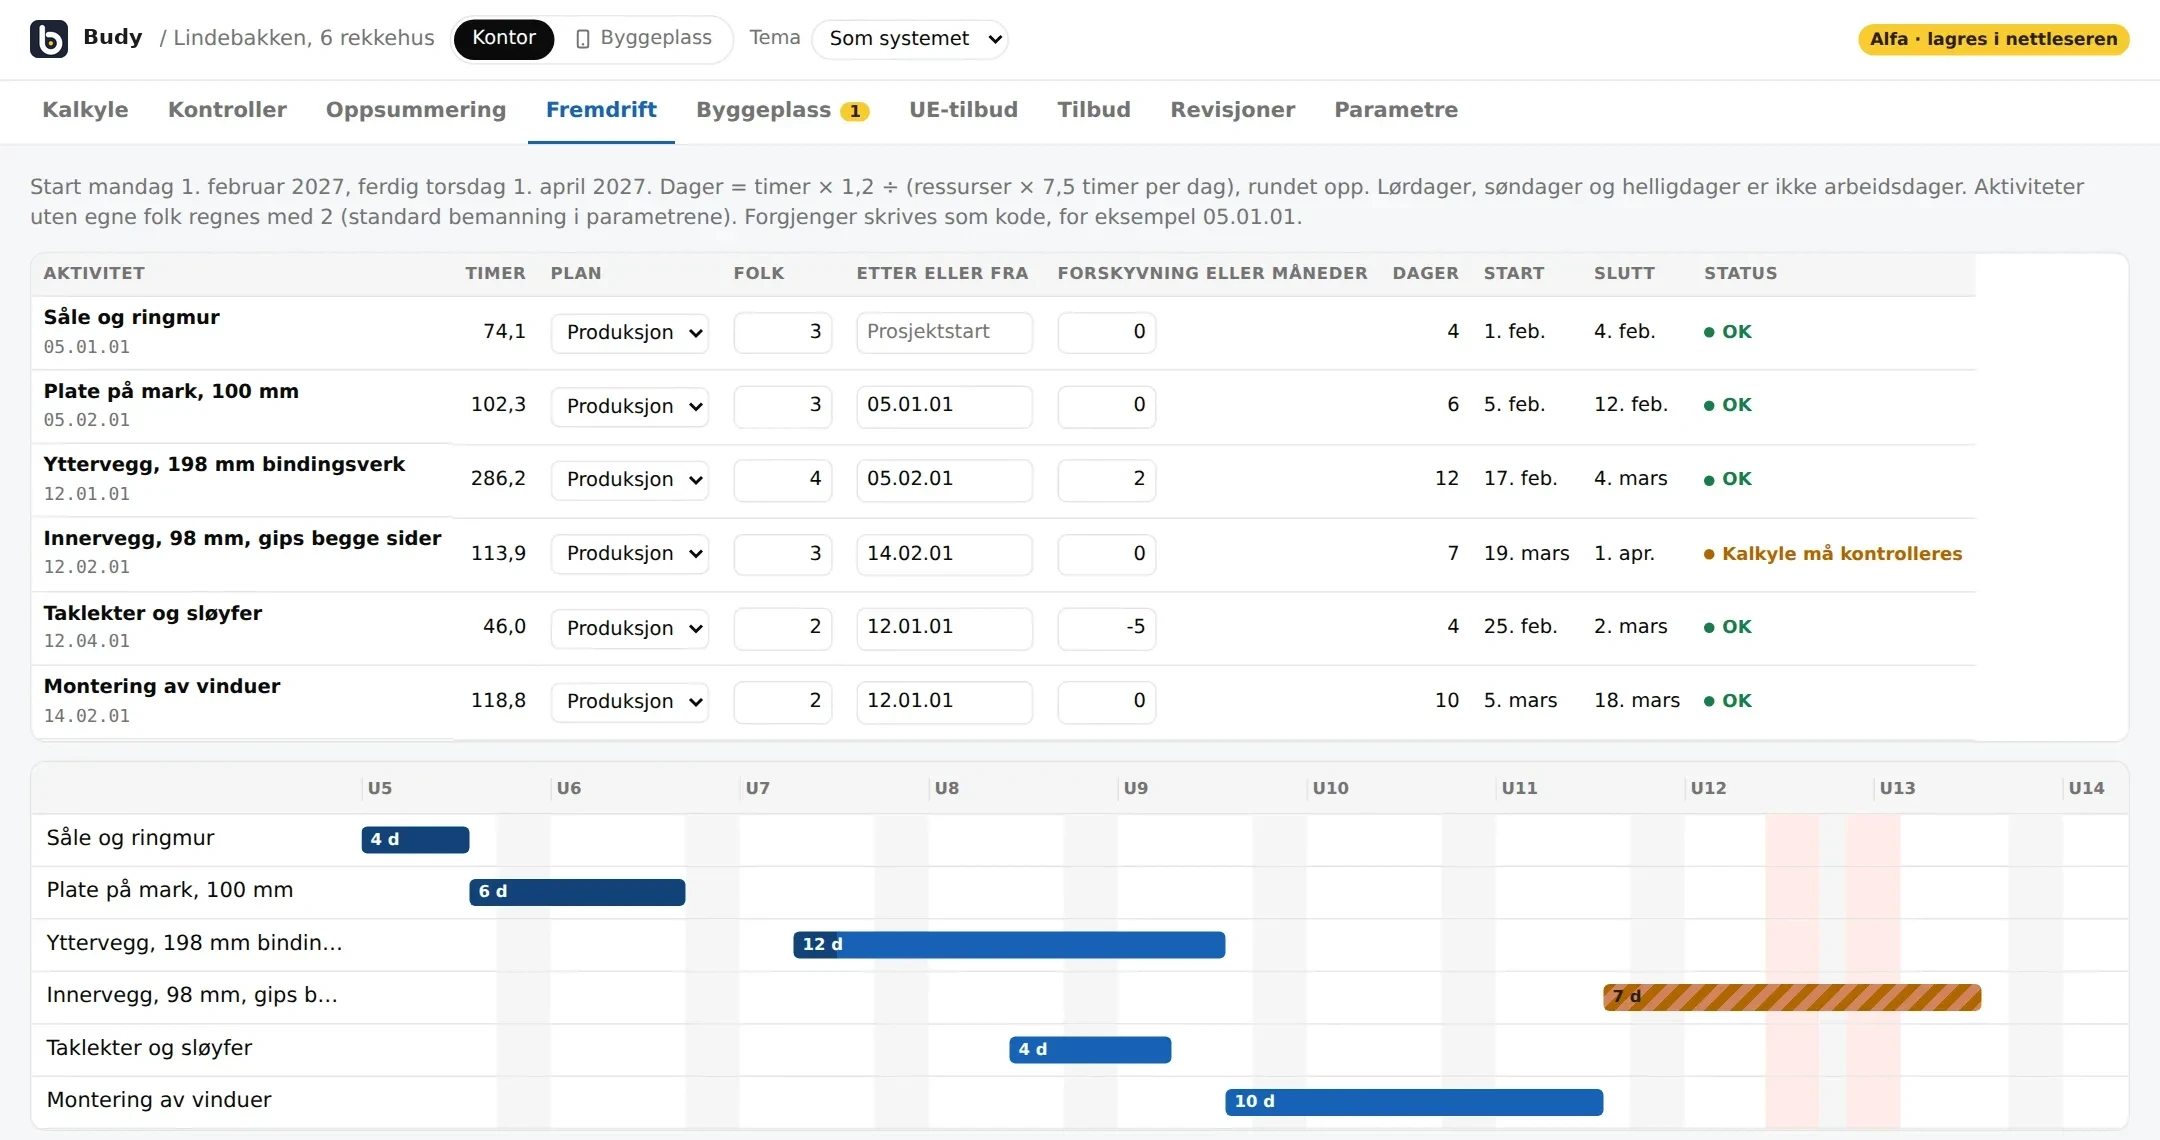Click the 10 d Gantt bar
Viewport: 2160px width, 1140px height.
click(x=1414, y=1102)
